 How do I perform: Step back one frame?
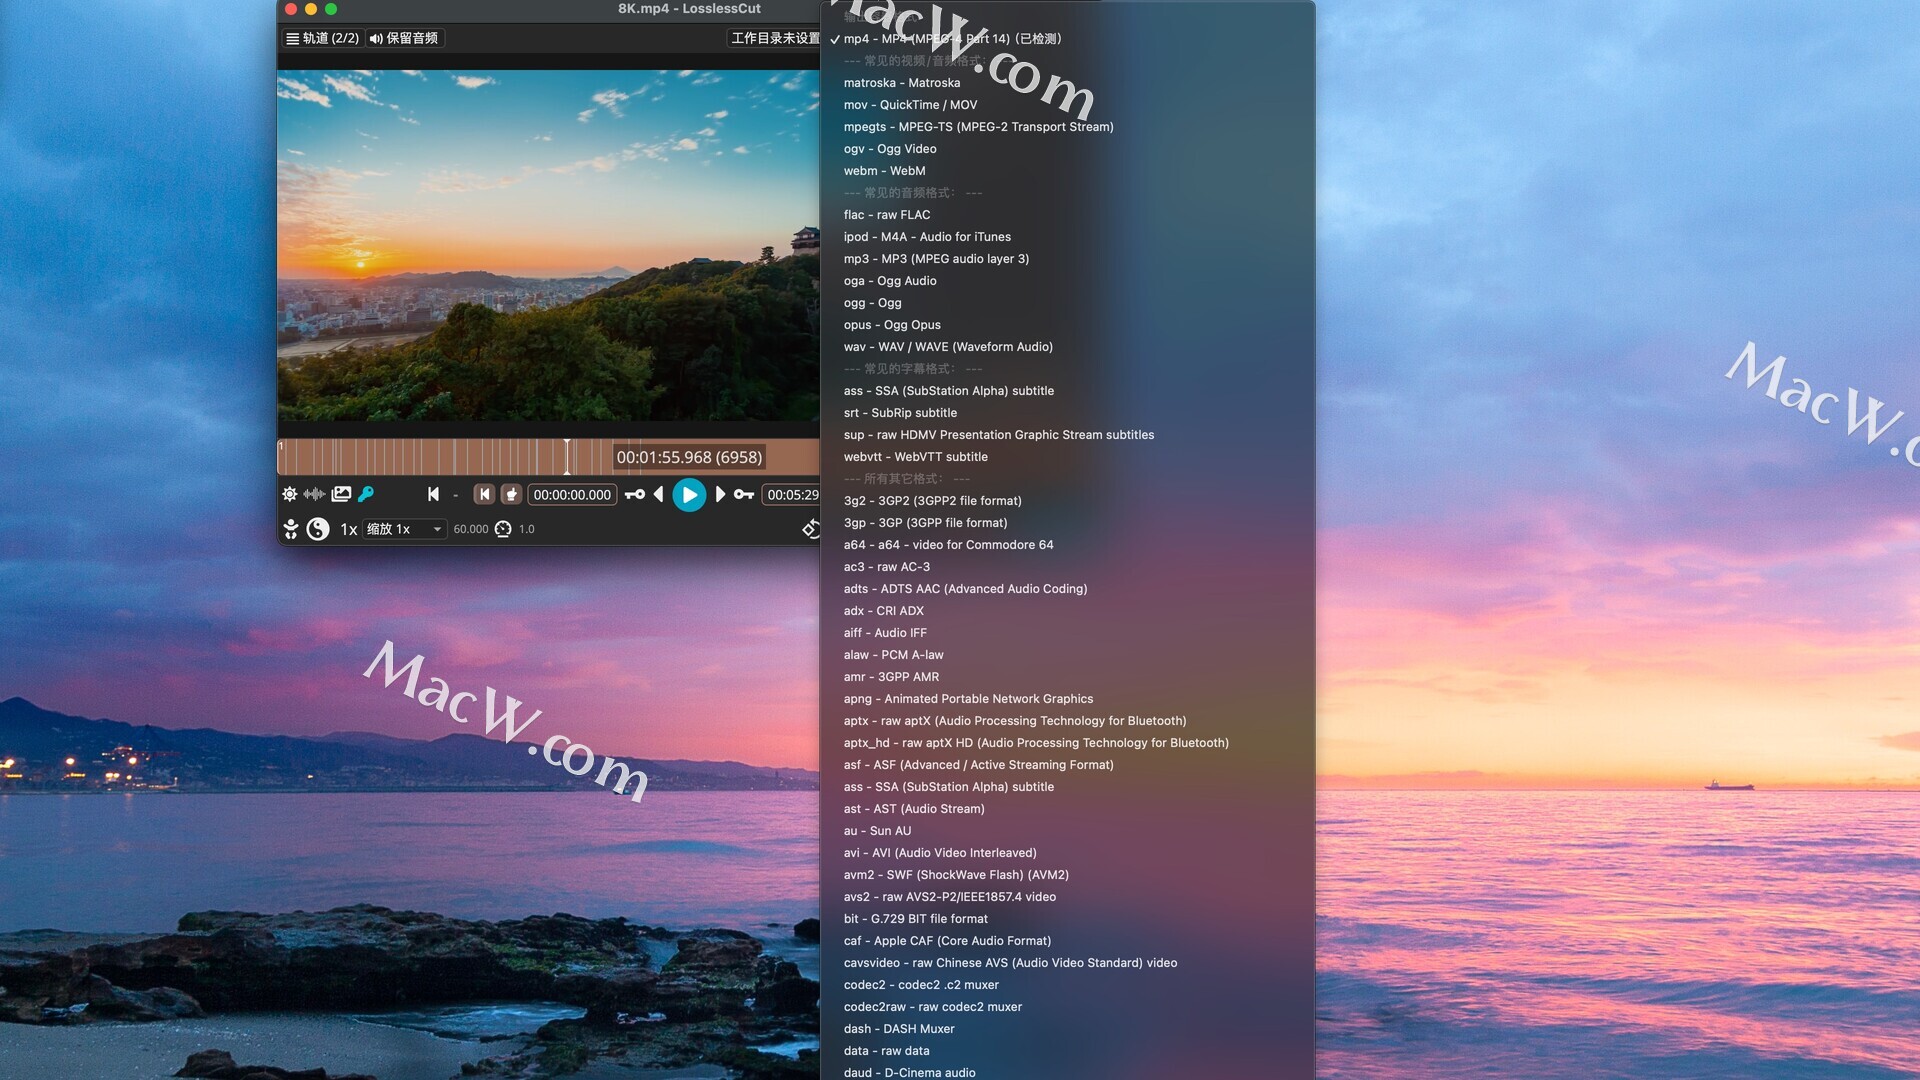(x=658, y=494)
